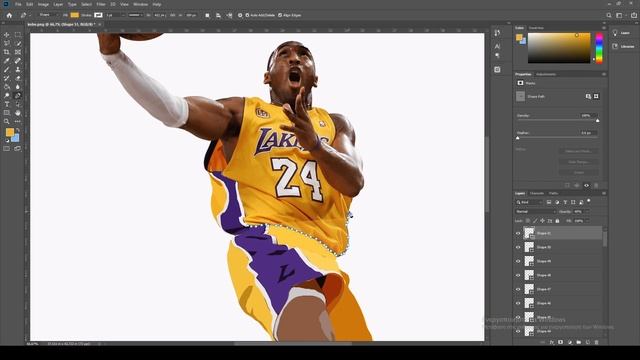640x360 pixels.
Task: Open the path alignment icon in options bar
Action: [x=218, y=15]
